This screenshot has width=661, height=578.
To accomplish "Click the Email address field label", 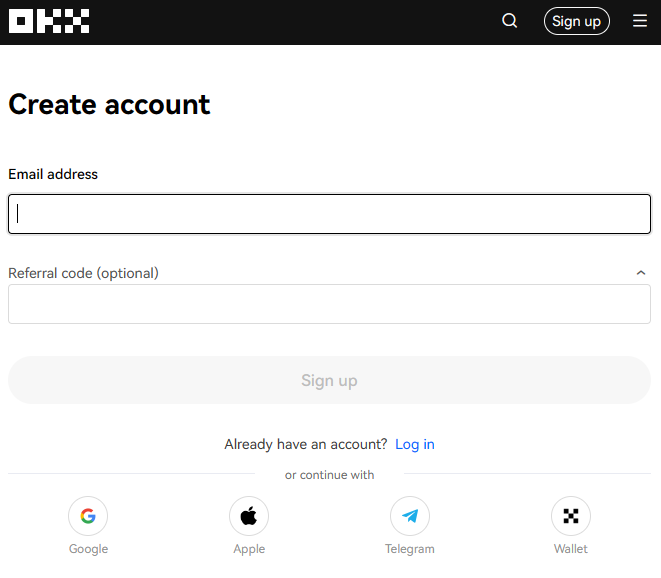I will 53,174.
